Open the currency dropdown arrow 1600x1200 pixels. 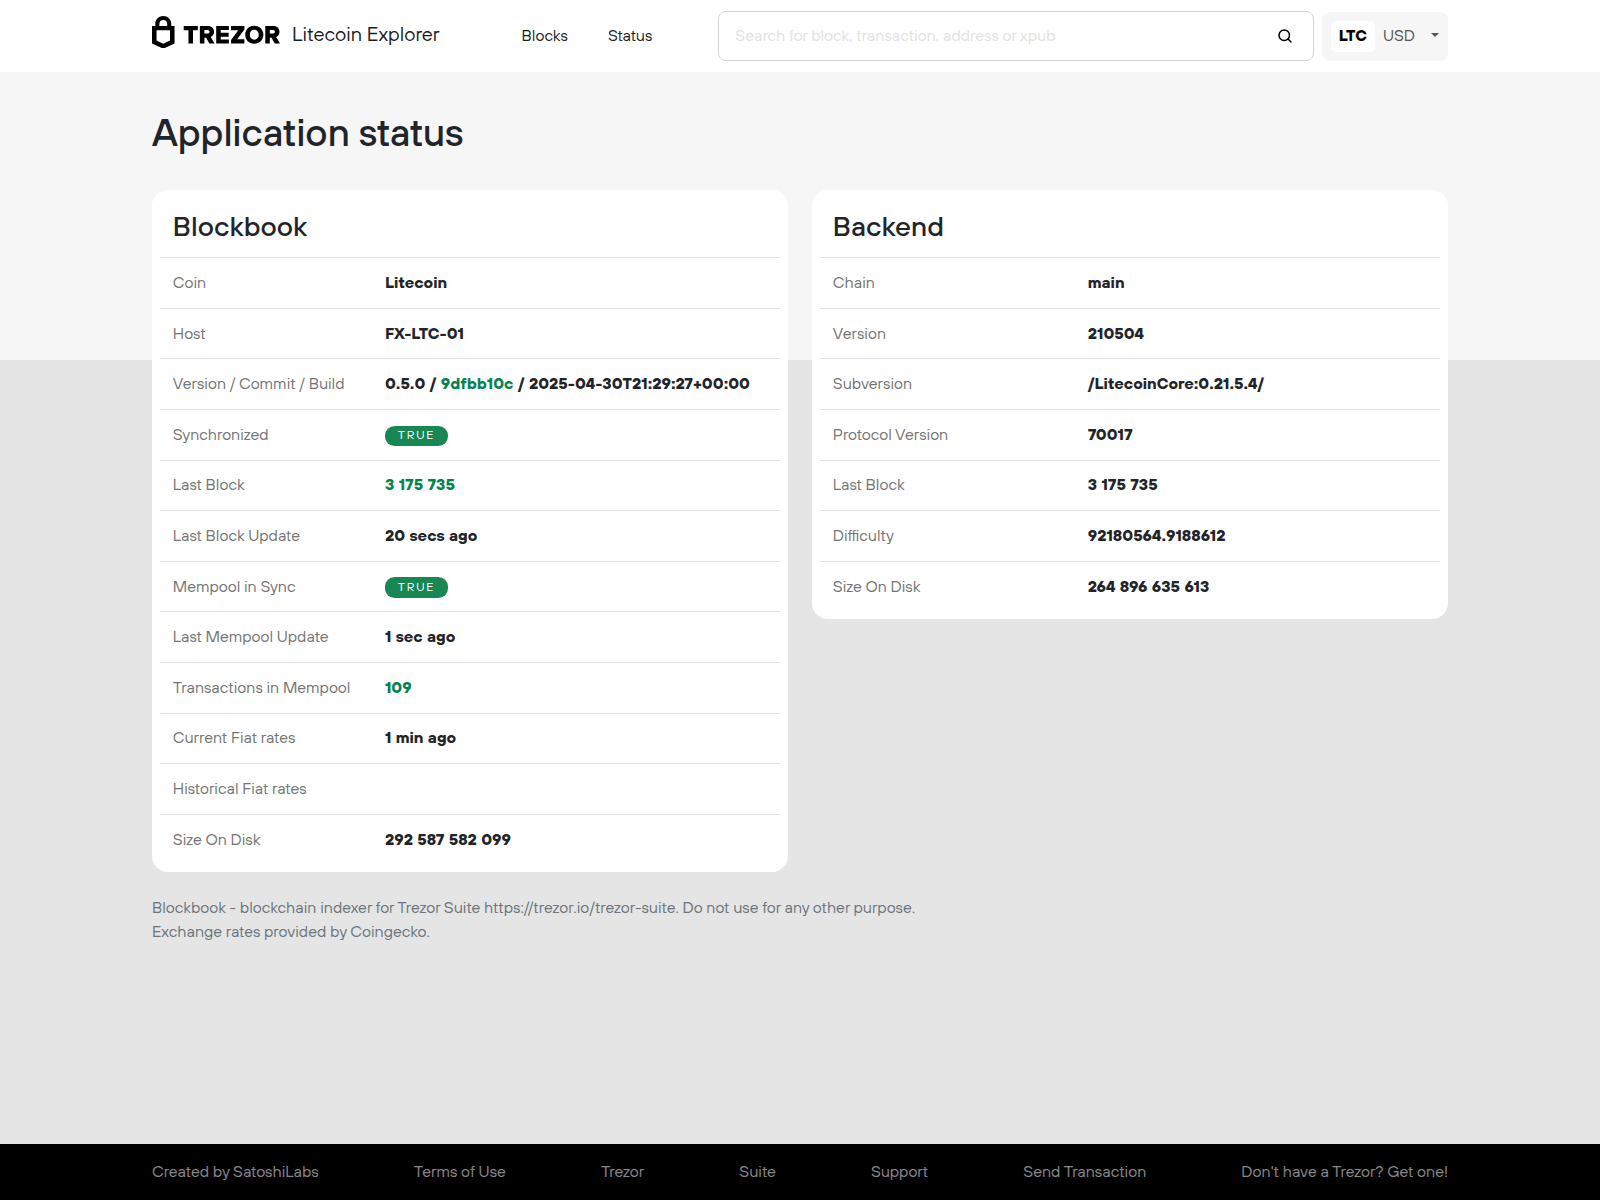click(x=1435, y=35)
